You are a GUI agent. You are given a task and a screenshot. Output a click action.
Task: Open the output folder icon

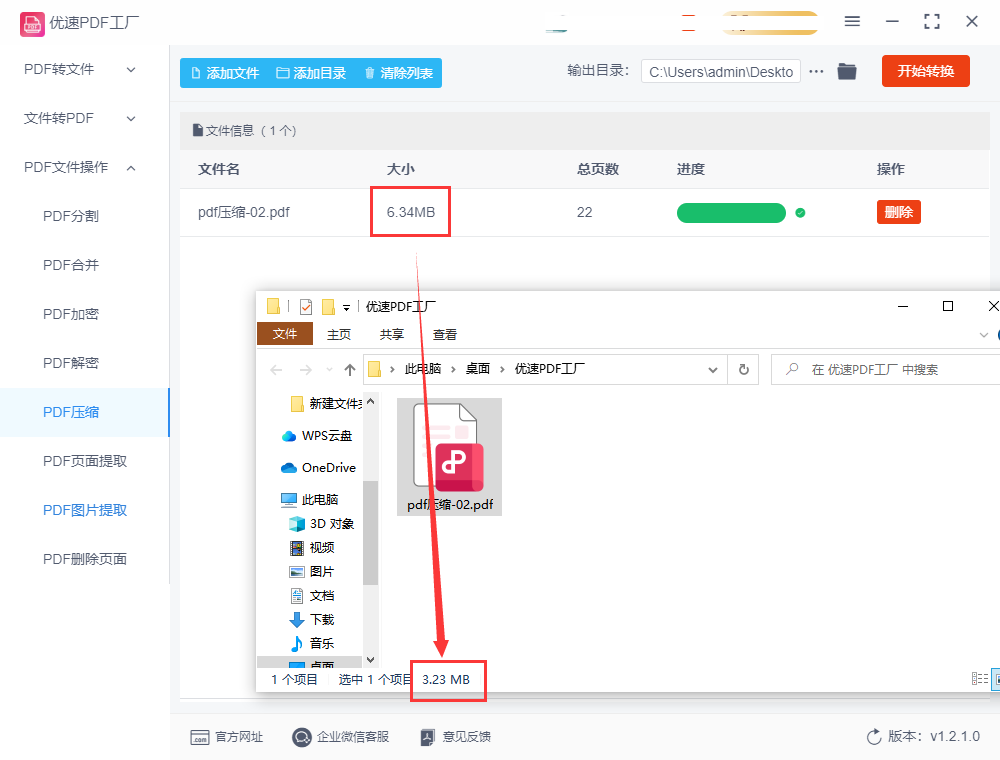(x=847, y=71)
